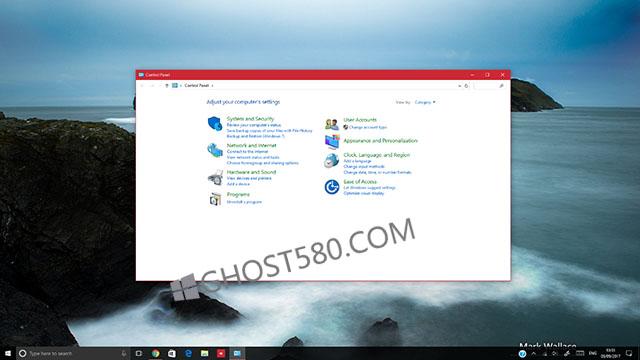Open Task View from the taskbar
The height and width of the screenshot is (360, 640).
(139, 353)
